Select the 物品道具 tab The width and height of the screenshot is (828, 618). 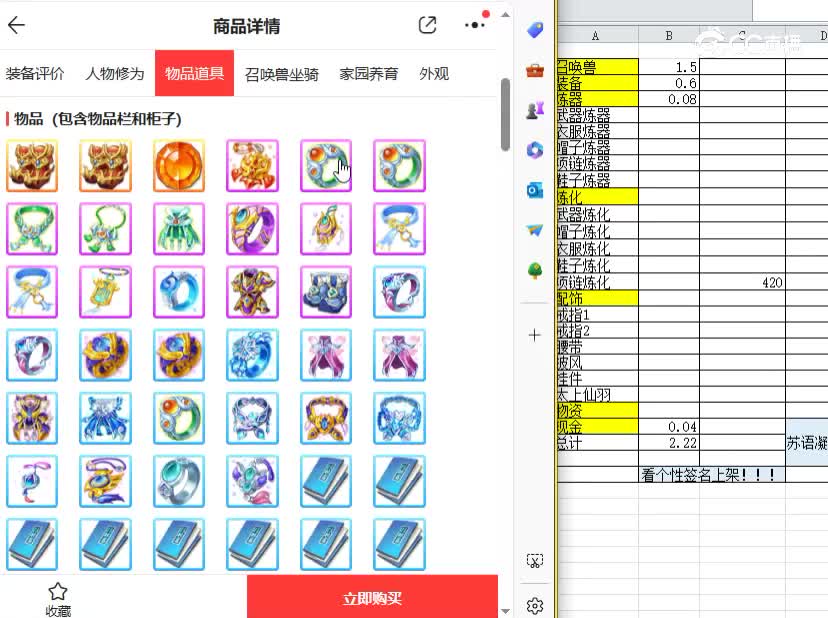click(x=194, y=73)
